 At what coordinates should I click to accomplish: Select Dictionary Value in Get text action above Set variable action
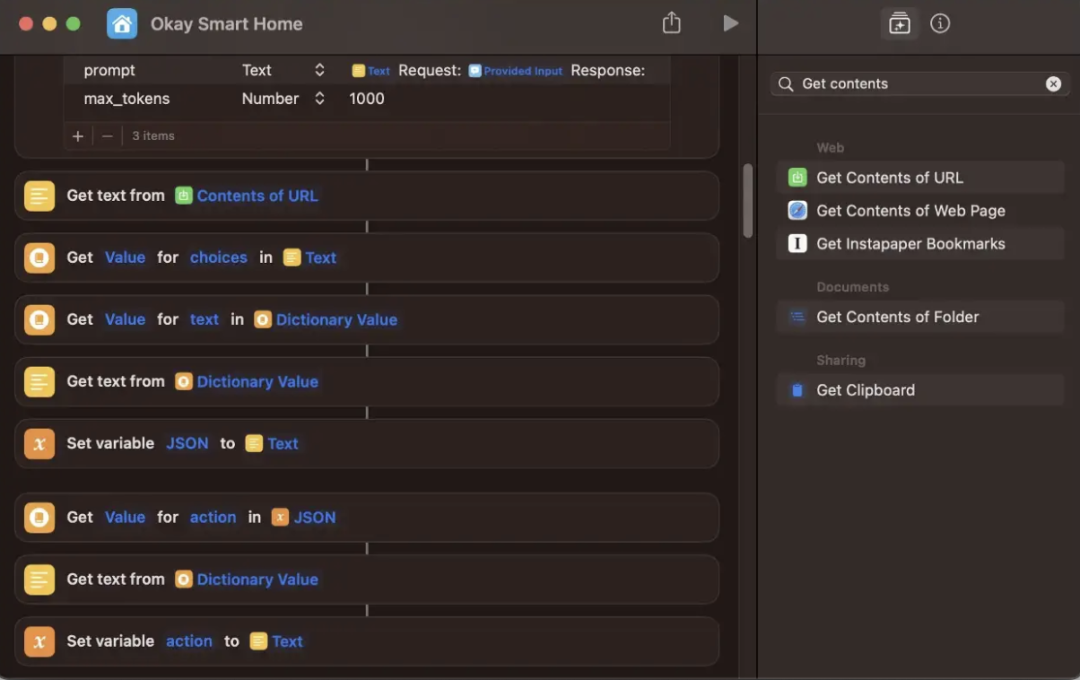[x=247, y=579]
